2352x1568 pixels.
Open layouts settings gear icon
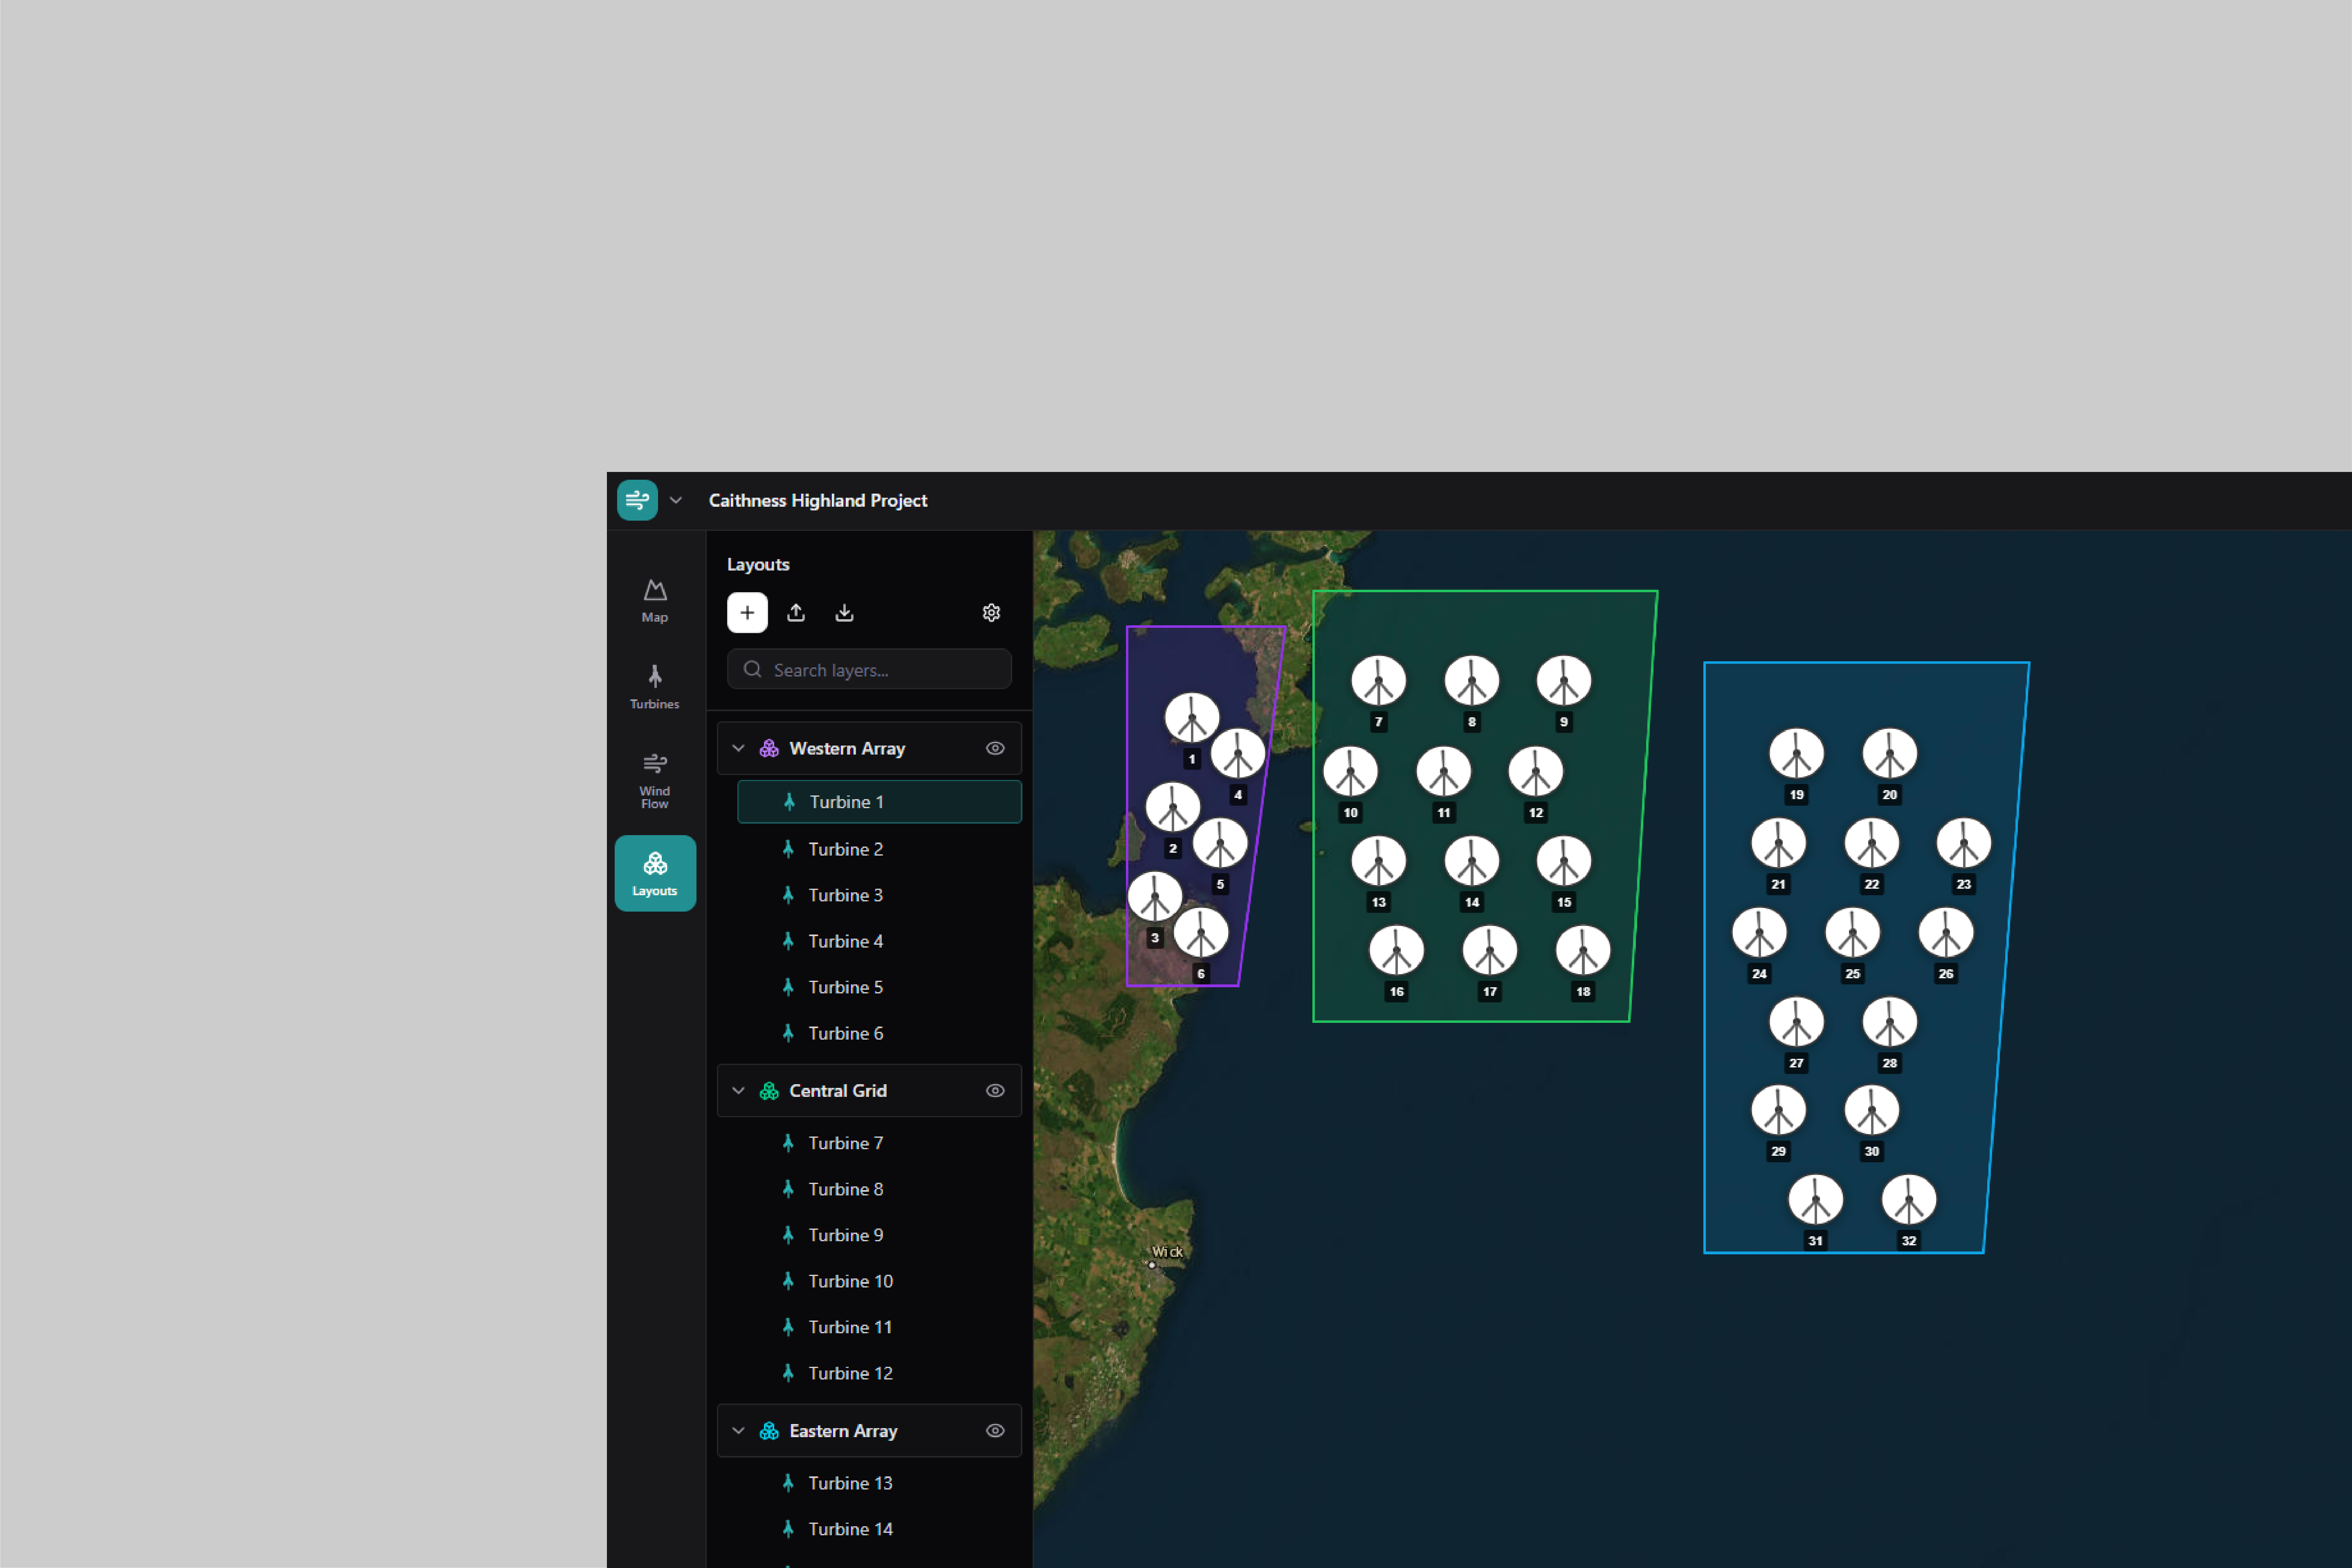(991, 612)
